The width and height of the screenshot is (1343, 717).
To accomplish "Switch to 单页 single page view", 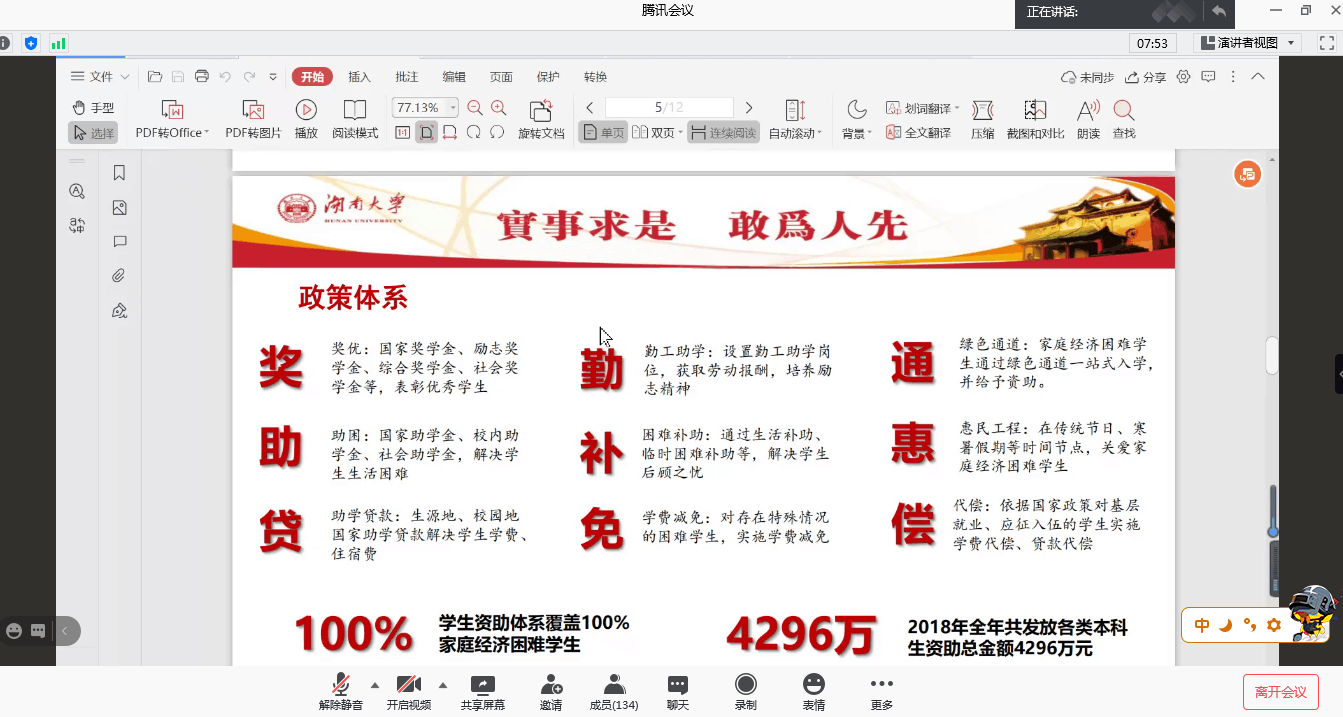I will tap(603, 133).
